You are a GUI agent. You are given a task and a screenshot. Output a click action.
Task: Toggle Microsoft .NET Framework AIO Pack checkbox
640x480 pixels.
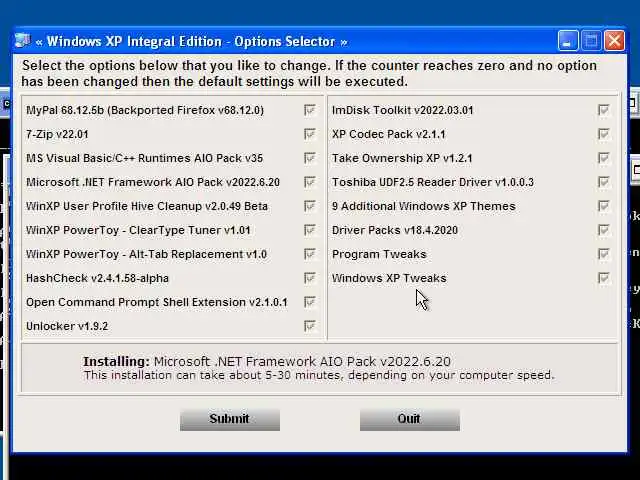tap(310, 182)
